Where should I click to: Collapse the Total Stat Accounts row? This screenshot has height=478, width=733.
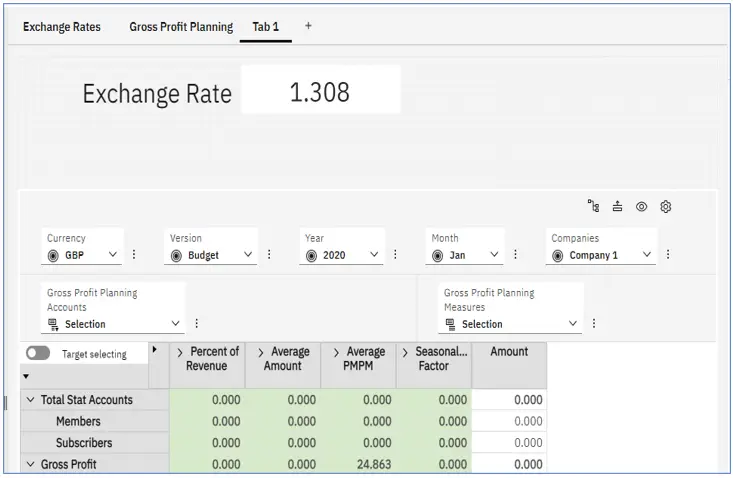click(30, 400)
